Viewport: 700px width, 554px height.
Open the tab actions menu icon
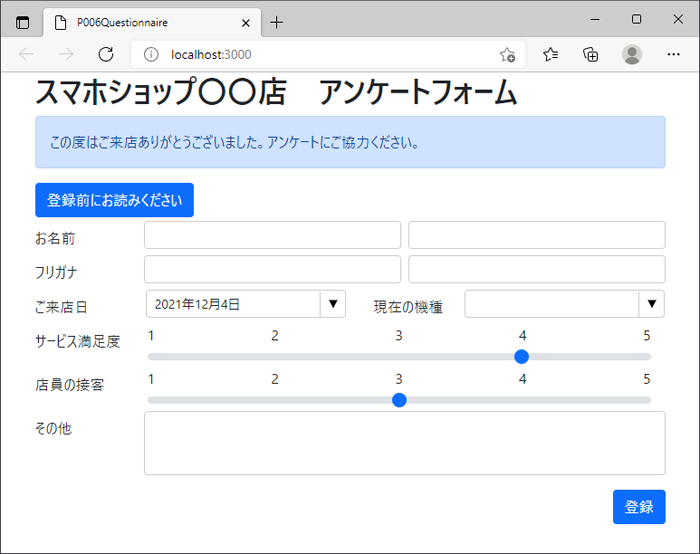[x=22, y=22]
